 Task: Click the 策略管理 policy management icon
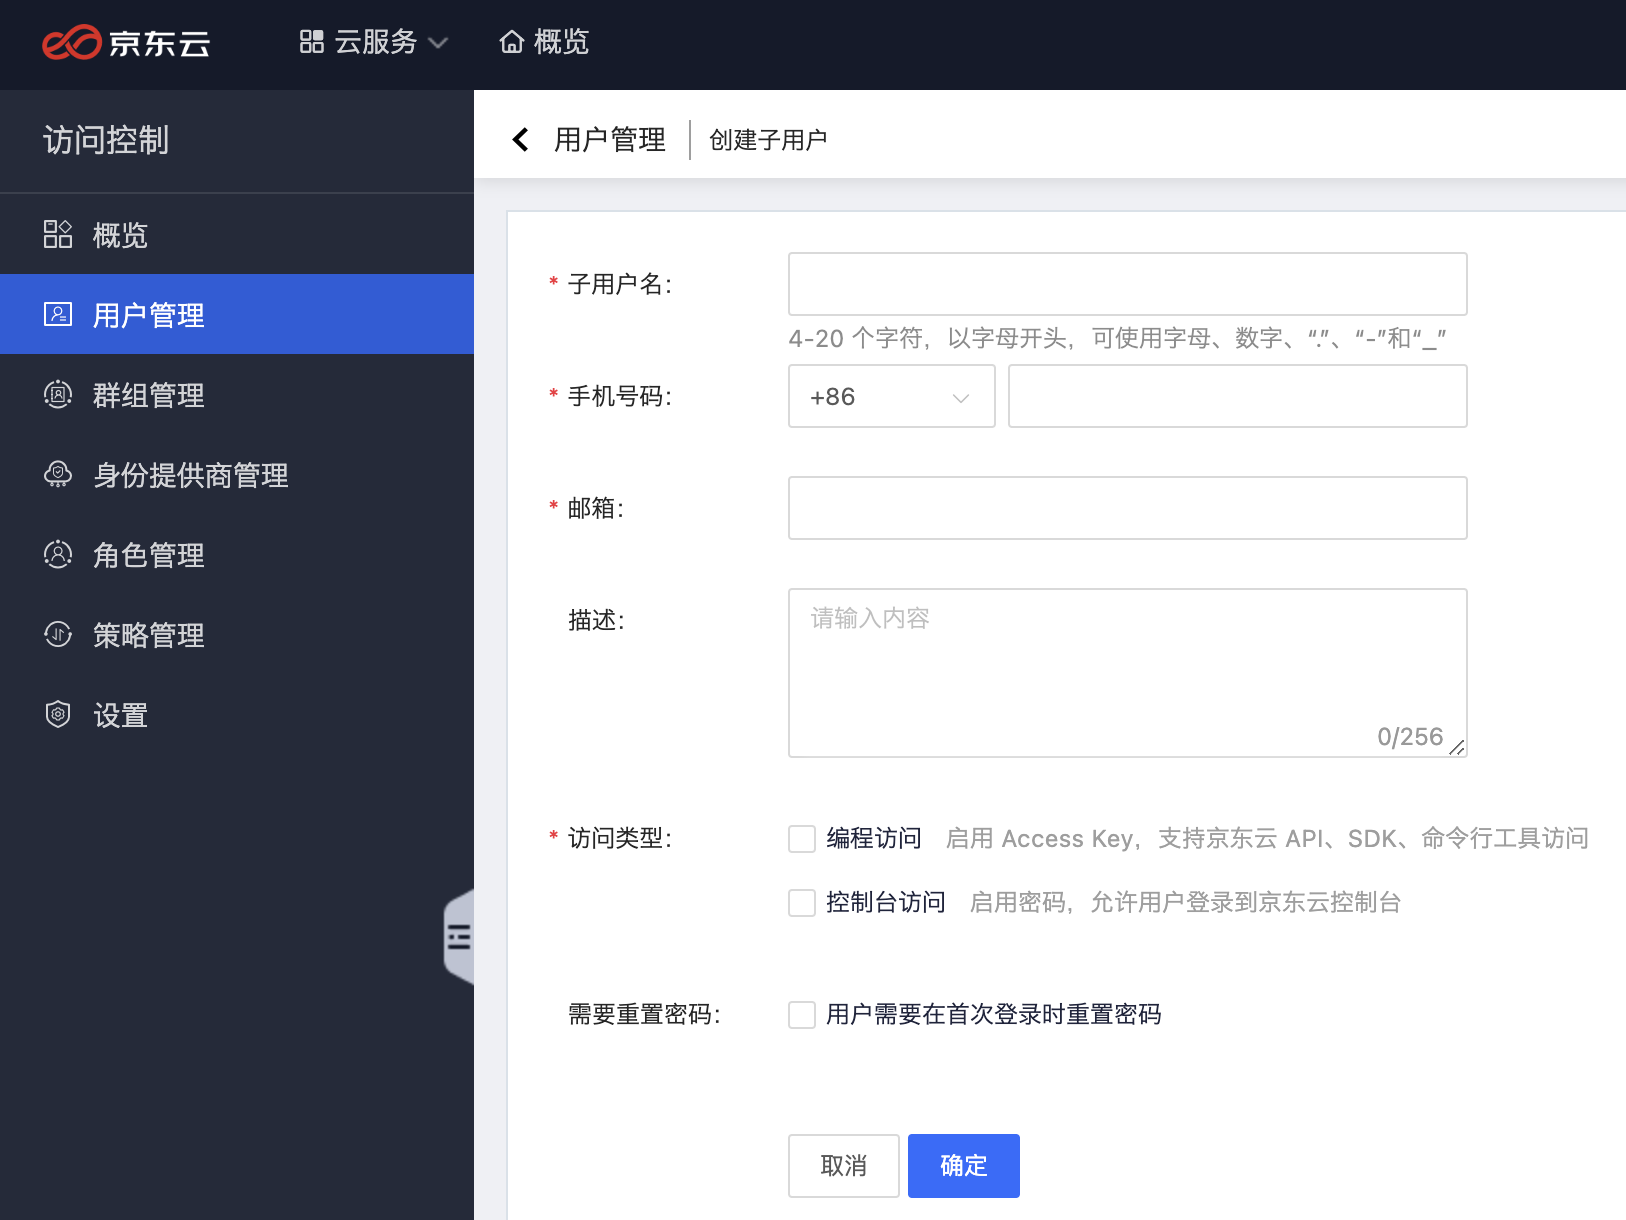coord(58,635)
